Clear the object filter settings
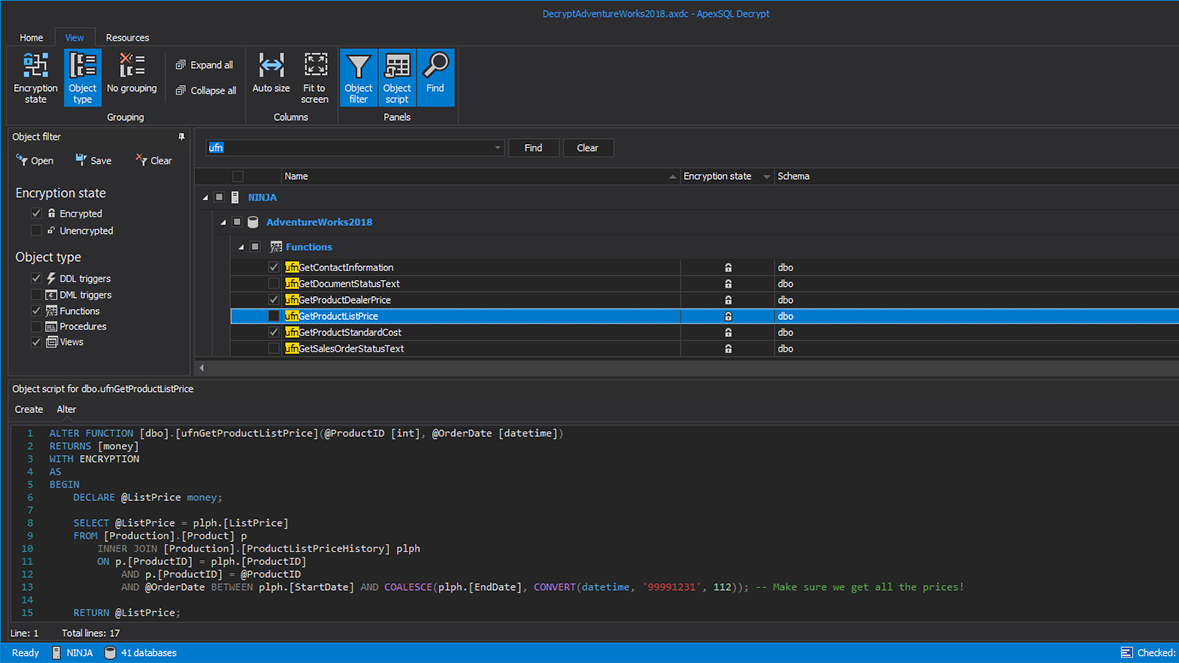The height and width of the screenshot is (663, 1179). click(154, 160)
